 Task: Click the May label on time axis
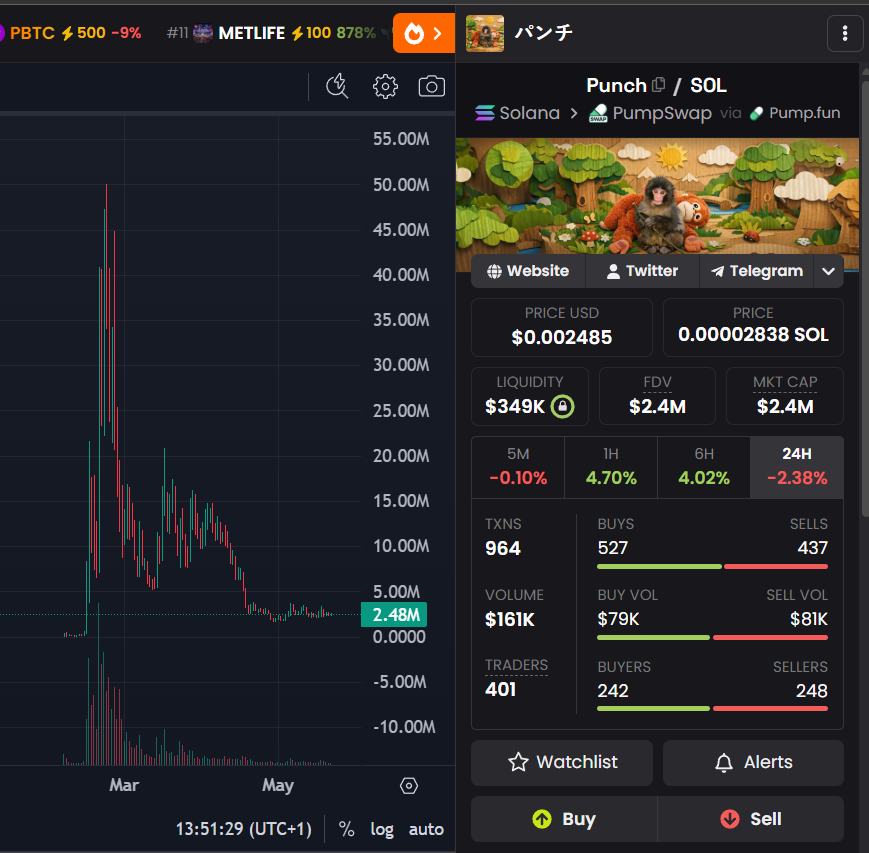pyautogui.click(x=278, y=785)
